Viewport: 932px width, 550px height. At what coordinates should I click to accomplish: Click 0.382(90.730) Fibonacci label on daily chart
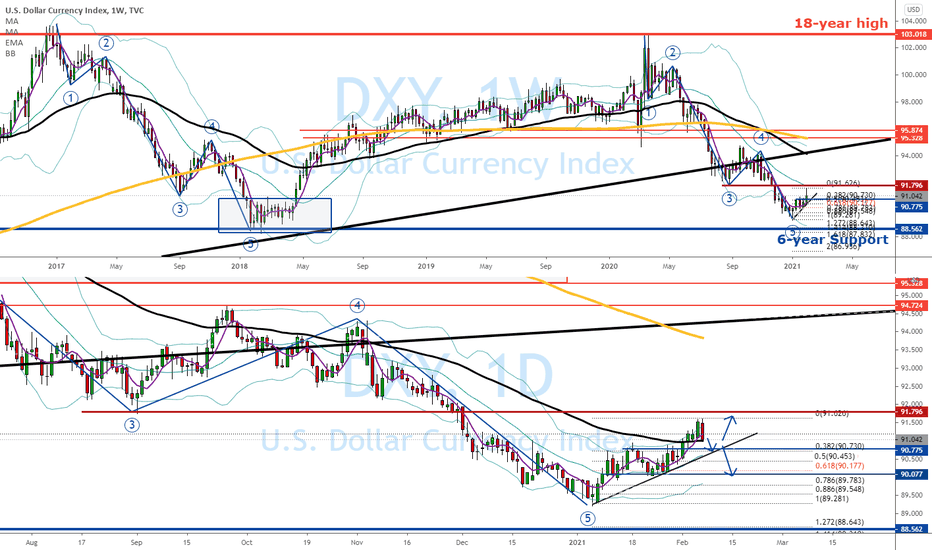click(x=840, y=446)
